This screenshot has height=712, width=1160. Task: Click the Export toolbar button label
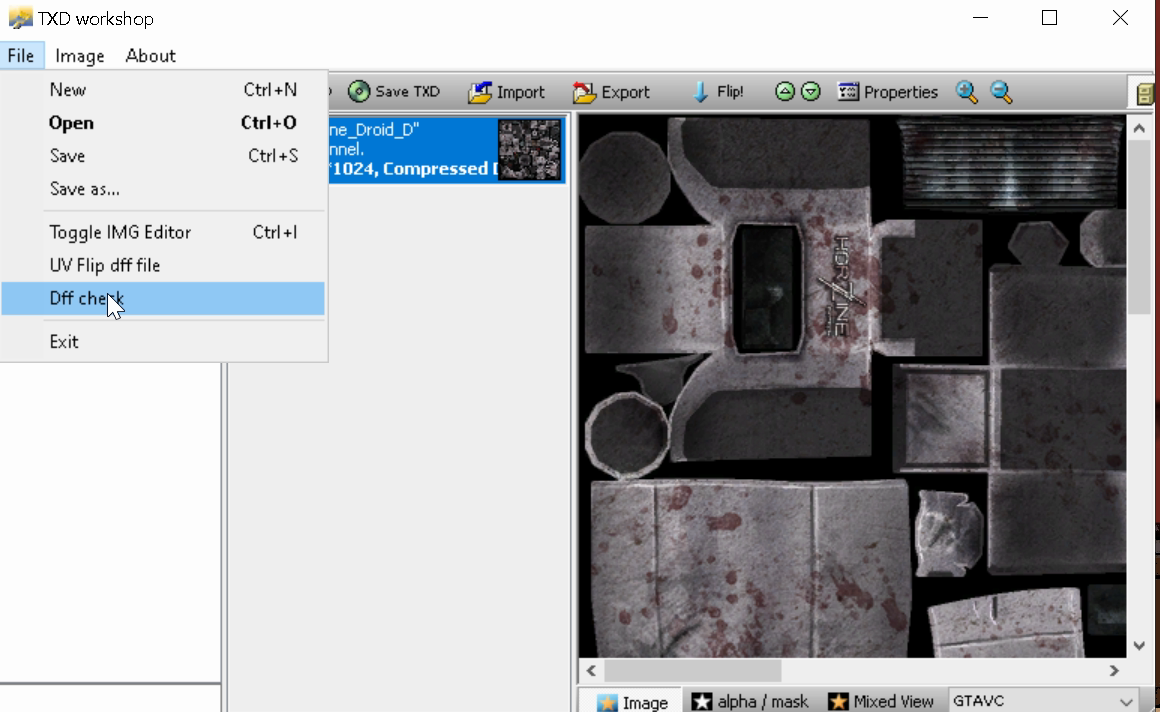click(x=626, y=92)
